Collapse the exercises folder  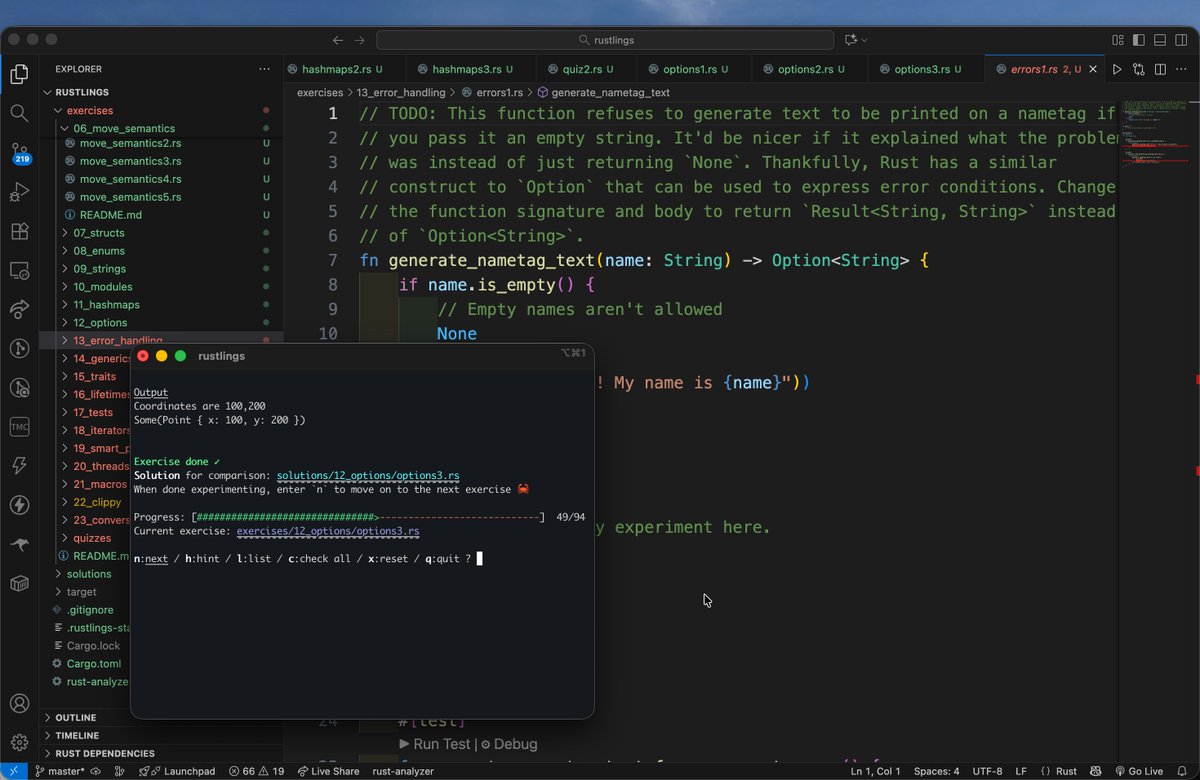(160, 110)
